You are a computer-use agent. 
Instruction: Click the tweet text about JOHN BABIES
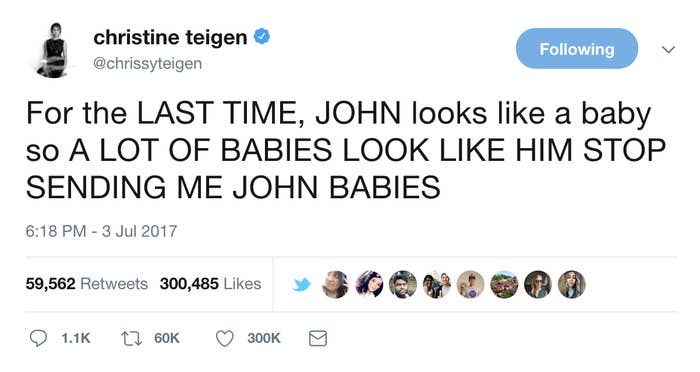(346, 150)
